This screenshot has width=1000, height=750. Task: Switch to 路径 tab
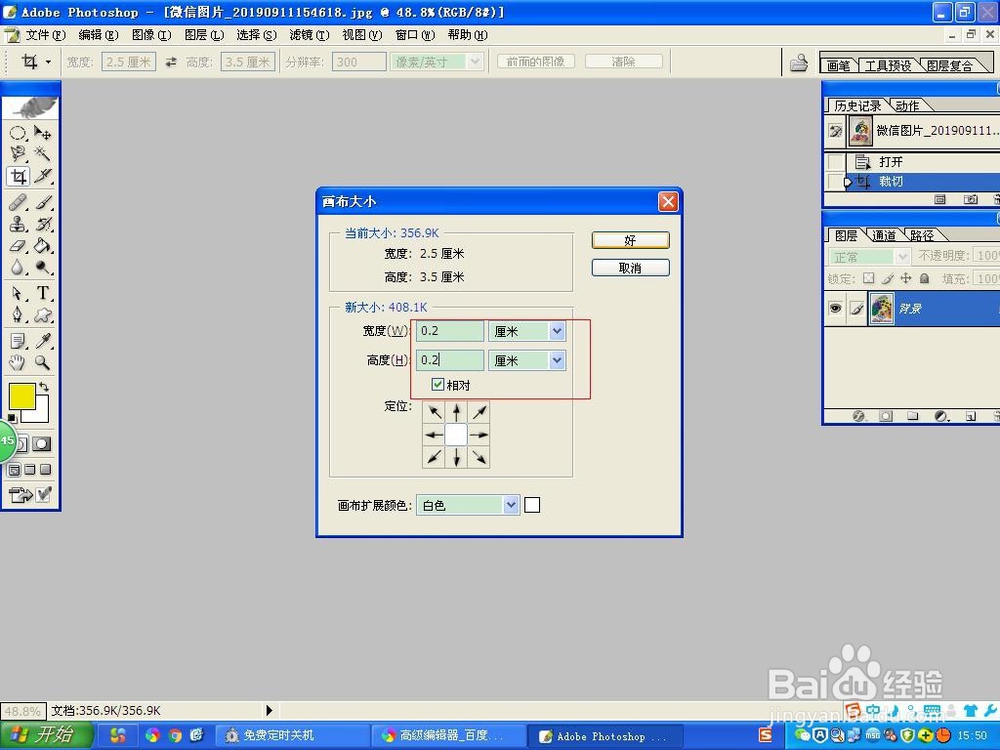[922, 235]
